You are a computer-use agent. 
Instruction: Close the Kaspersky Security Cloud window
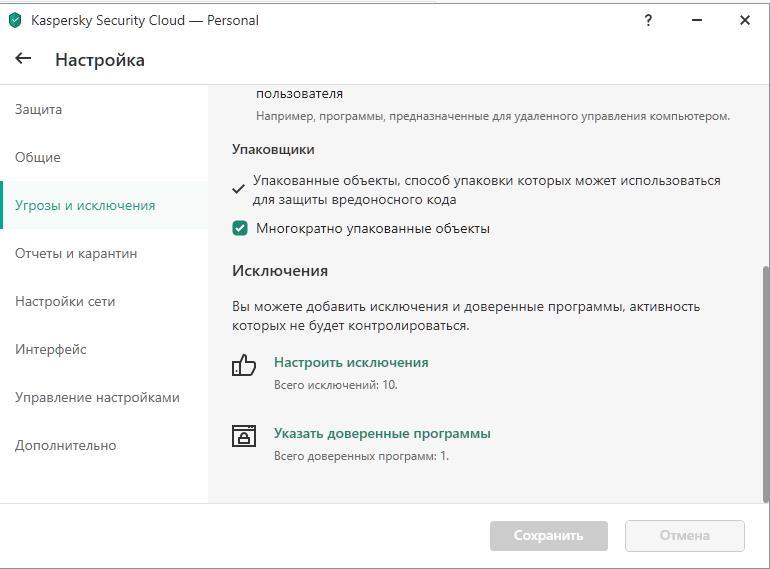[744, 20]
